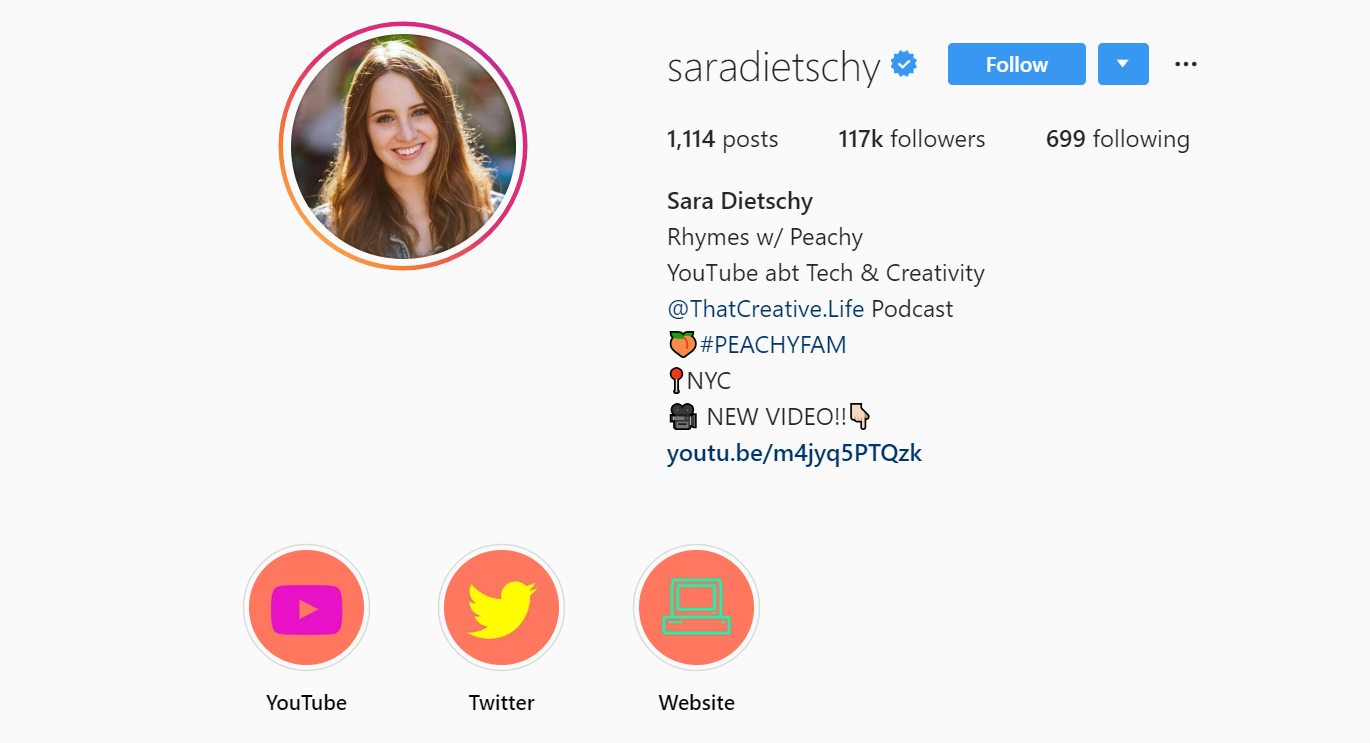Click the peach emoji in bio
The width and height of the screenshot is (1370, 743).
coord(682,345)
